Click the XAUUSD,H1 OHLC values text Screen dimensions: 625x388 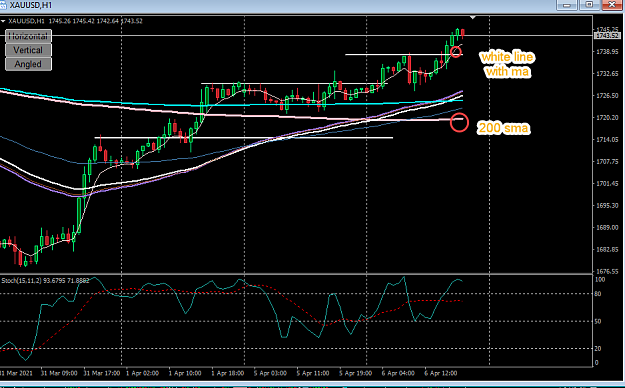pyautogui.click(x=96, y=21)
